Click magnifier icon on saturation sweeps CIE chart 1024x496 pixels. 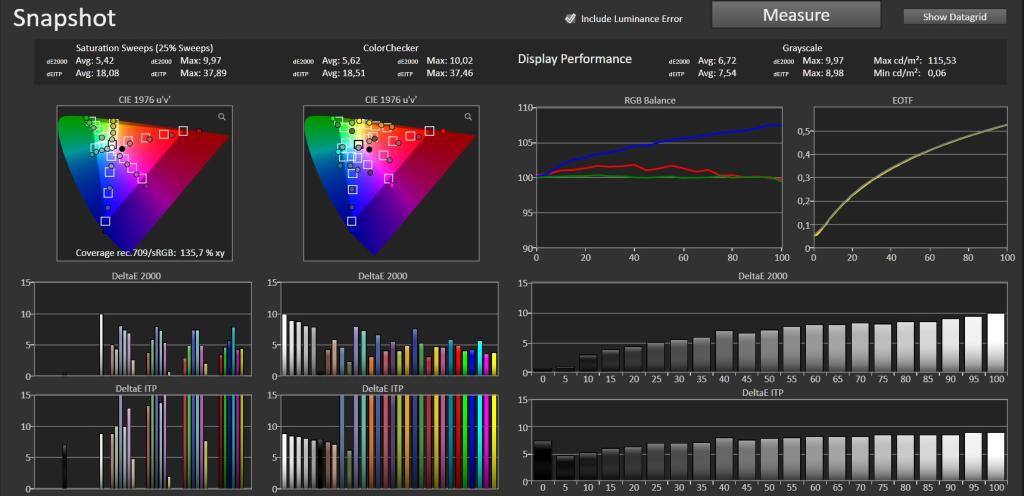pos(222,117)
